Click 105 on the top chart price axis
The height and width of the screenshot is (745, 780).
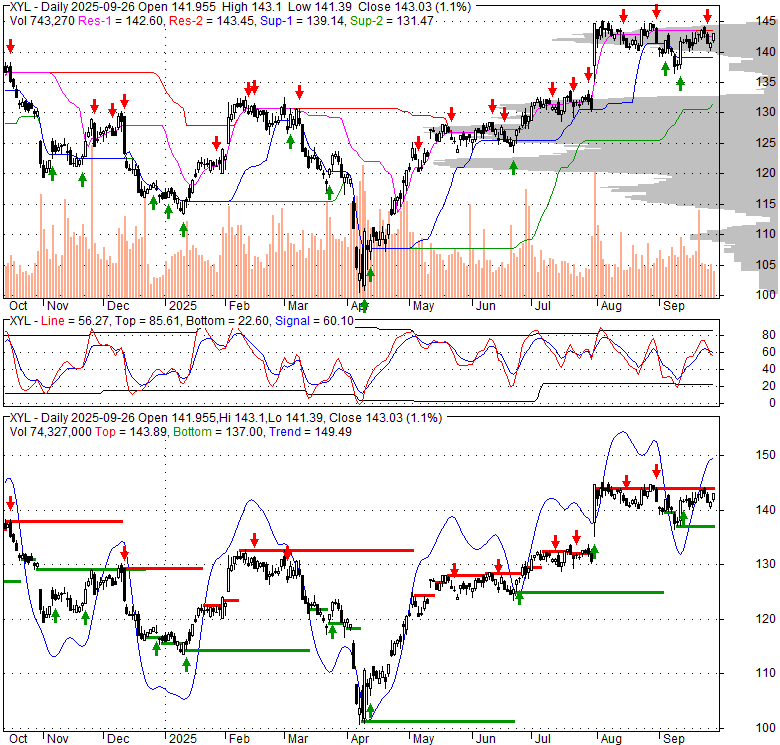click(x=766, y=265)
